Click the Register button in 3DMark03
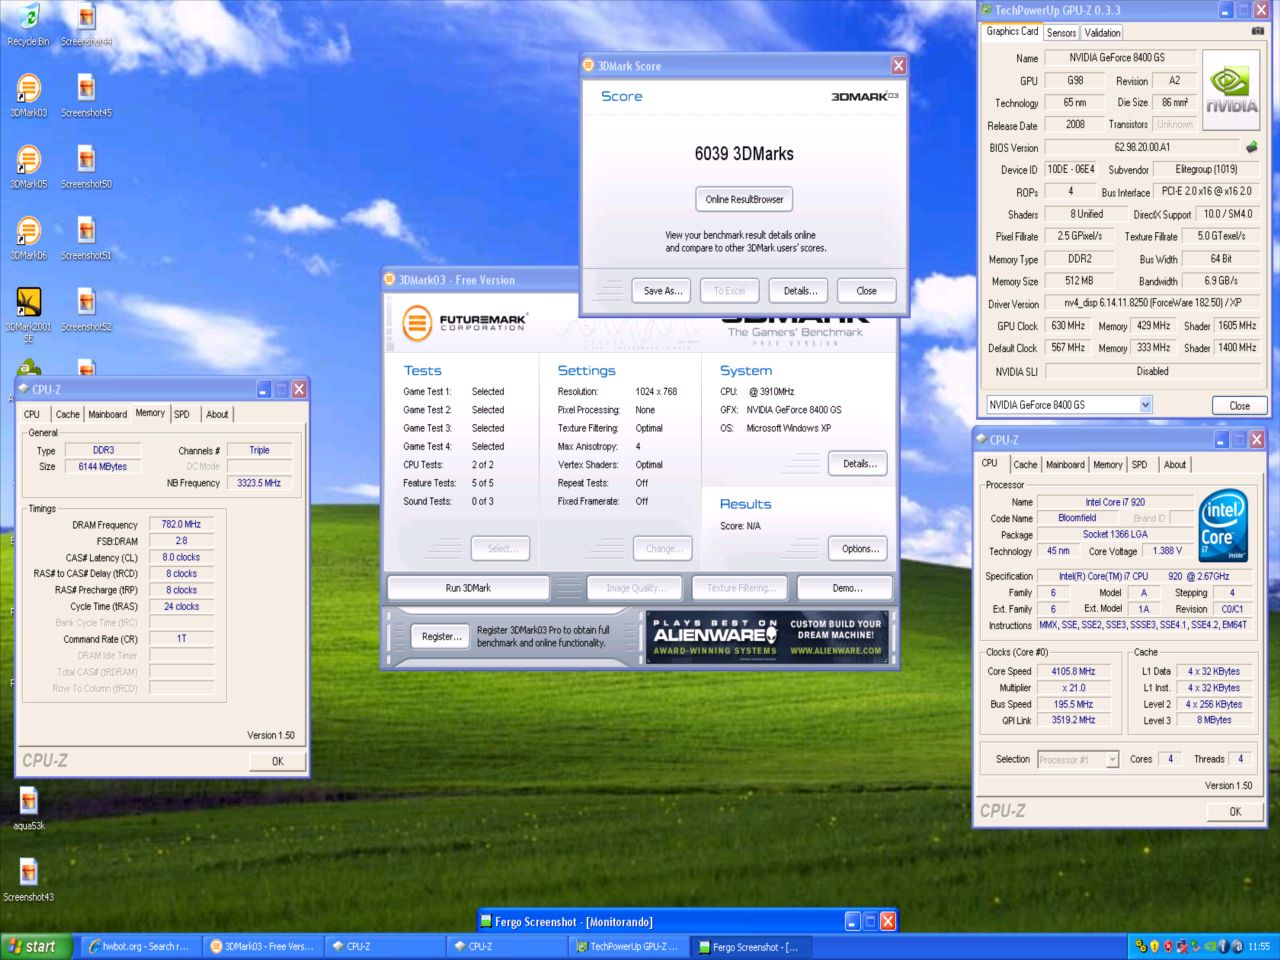Screen dimensions: 1280x960 pyautogui.click(x=440, y=636)
